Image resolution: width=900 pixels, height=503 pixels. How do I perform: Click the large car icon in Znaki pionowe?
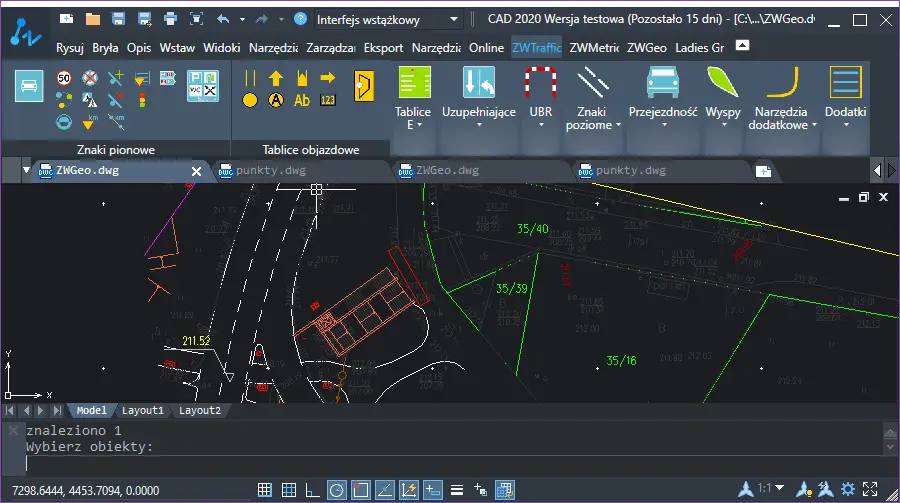[x=29, y=87]
